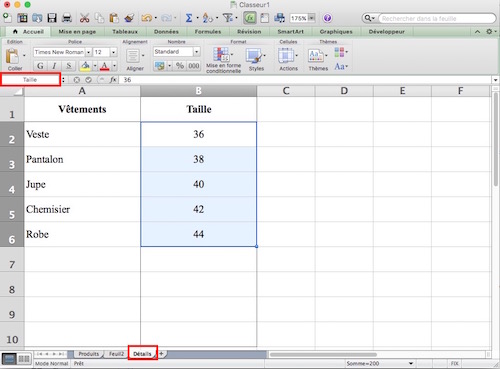Expand the formula bar arrow
This screenshot has width=500, height=369.
click(495, 80)
